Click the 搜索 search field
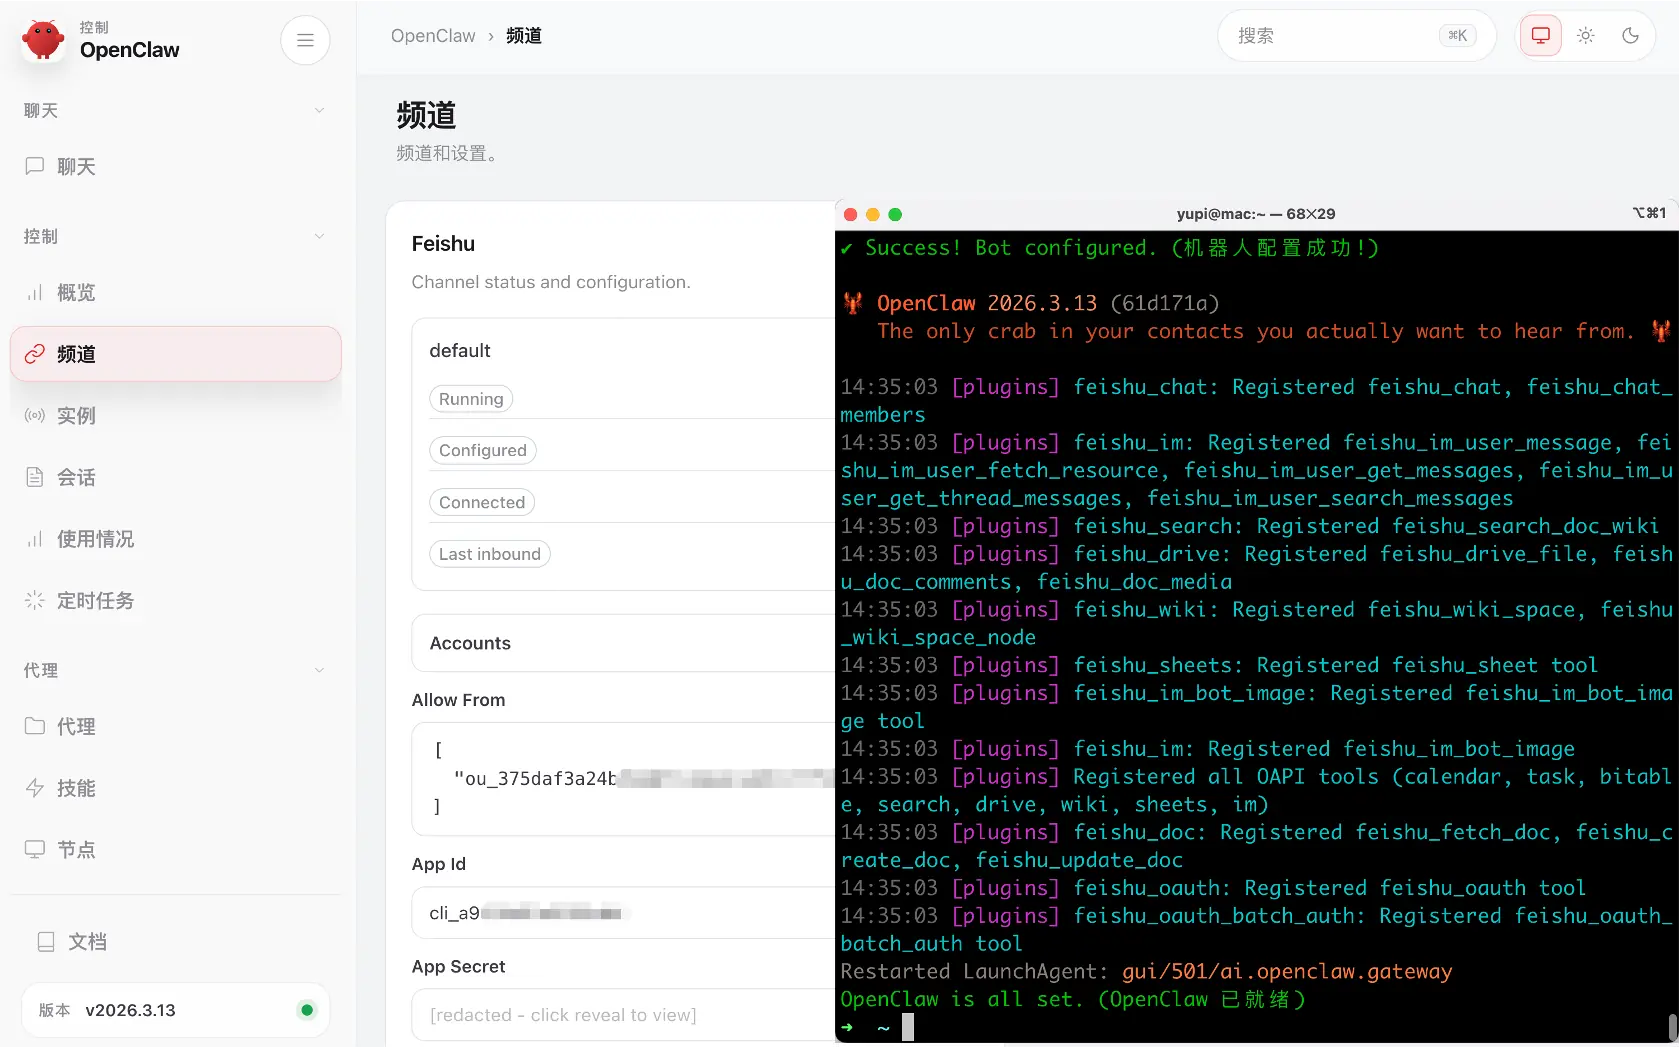Viewport: 1680px width, 1048px height. [1357, 36]
